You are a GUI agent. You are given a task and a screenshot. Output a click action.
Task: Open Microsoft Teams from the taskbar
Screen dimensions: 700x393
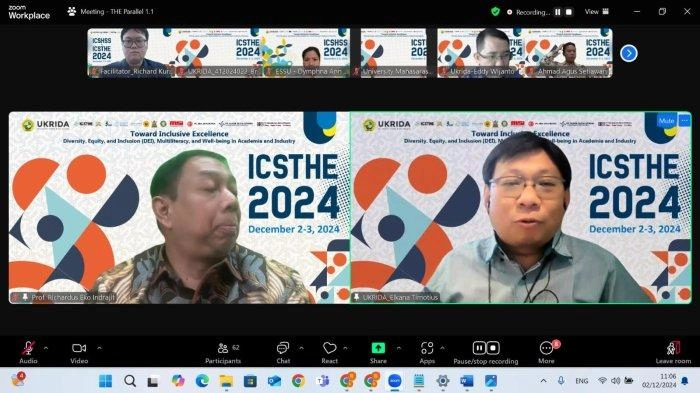pos(322,381)
